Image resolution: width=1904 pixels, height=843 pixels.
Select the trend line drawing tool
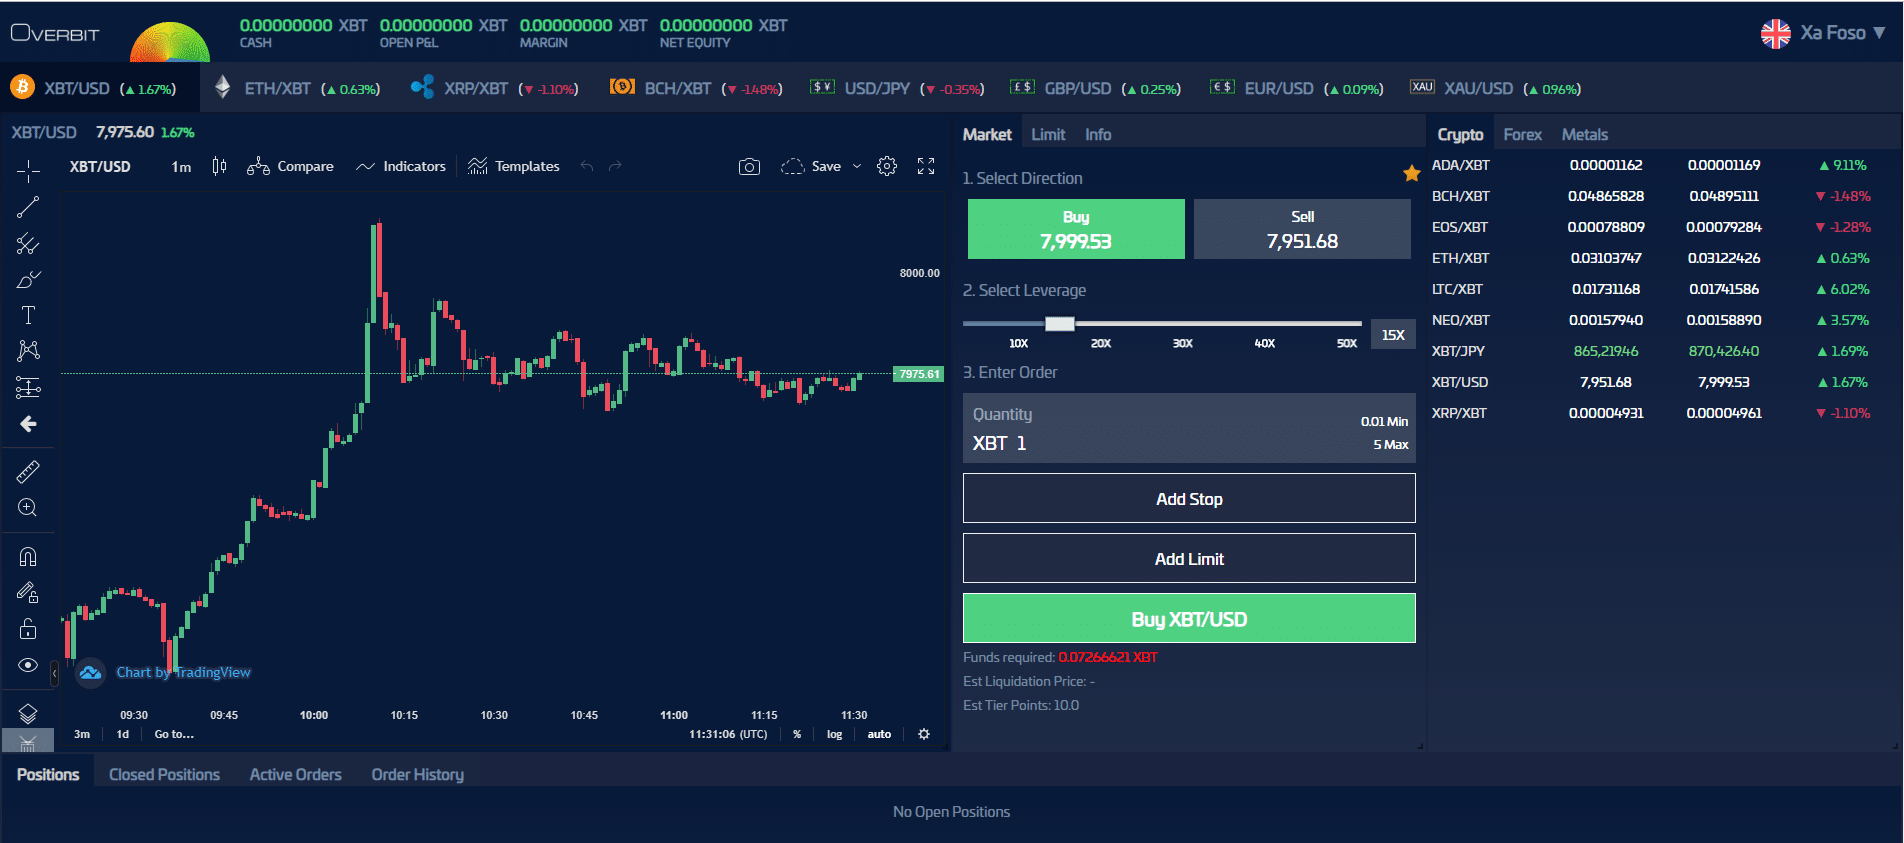click(28, 207)
